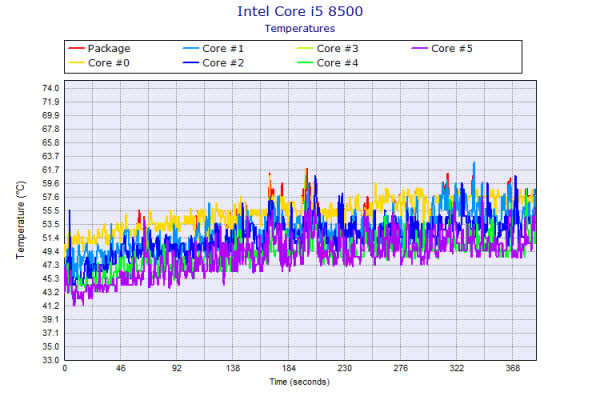Screen dimensions: 600x400
Task: Click the 41.2 value on temperature axis
Action: click(x=51, y=306)
